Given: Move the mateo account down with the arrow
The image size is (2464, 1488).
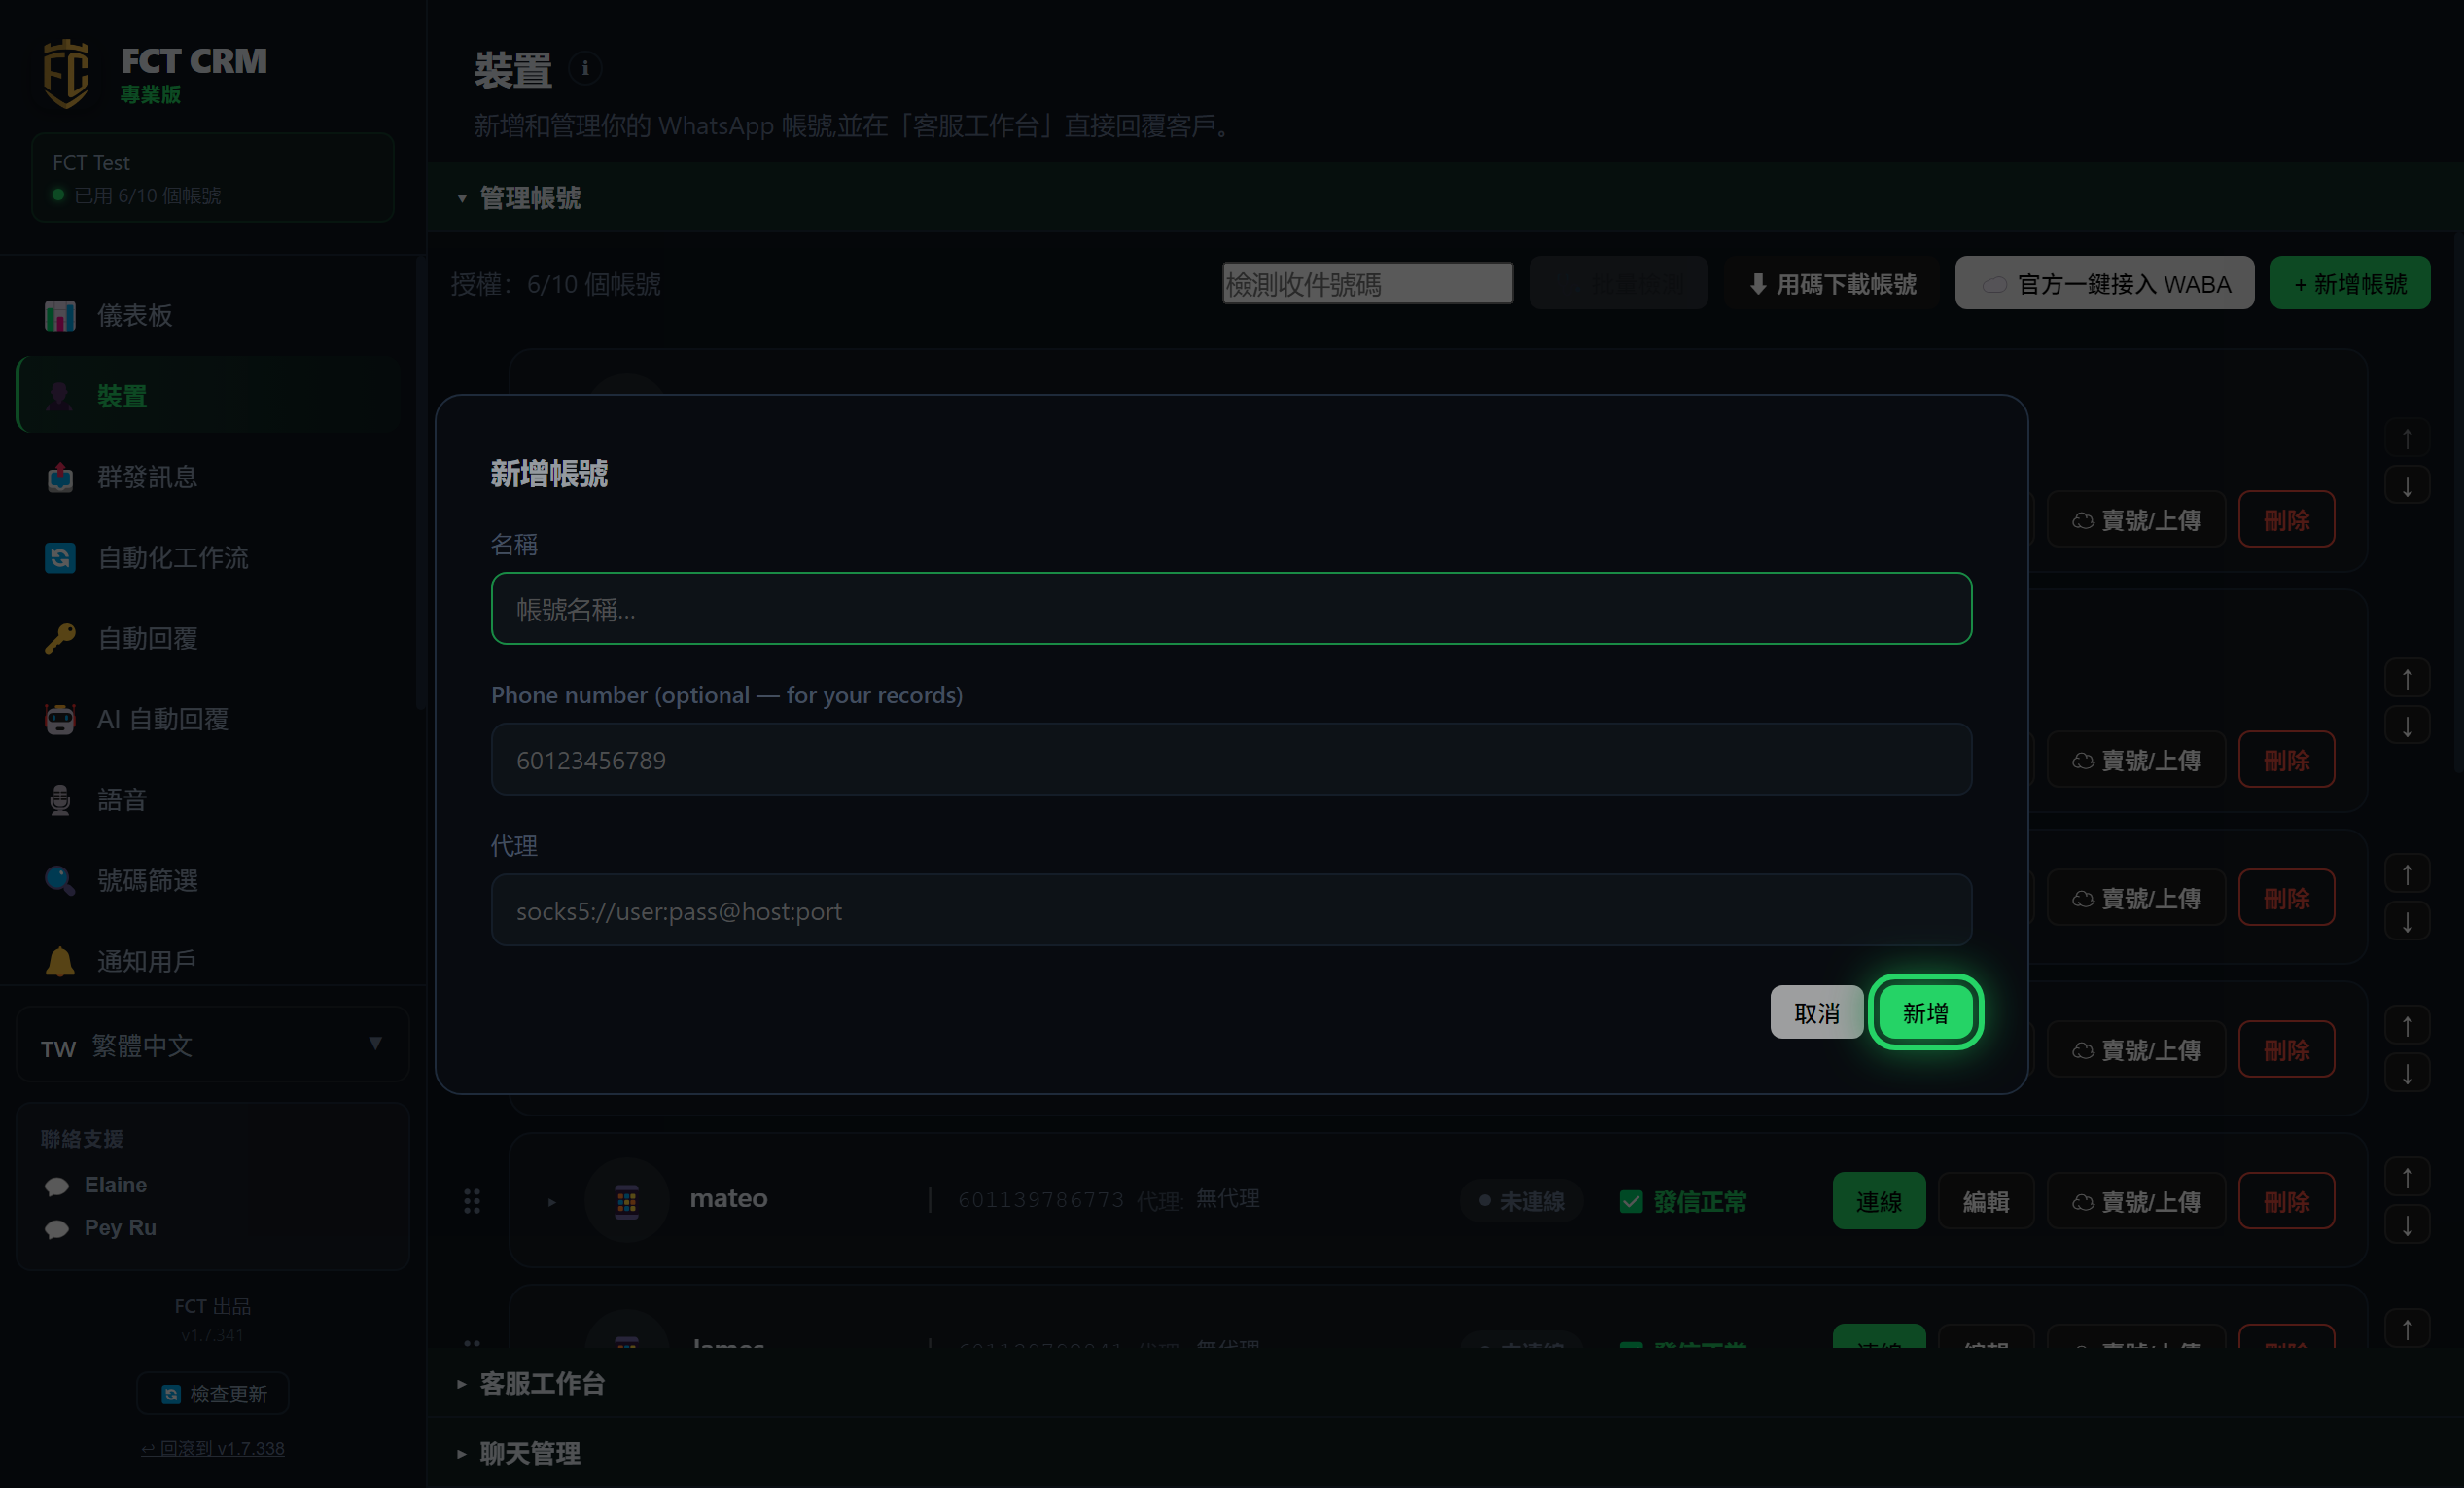Looking at the screenshot, I should 2407,1225.
